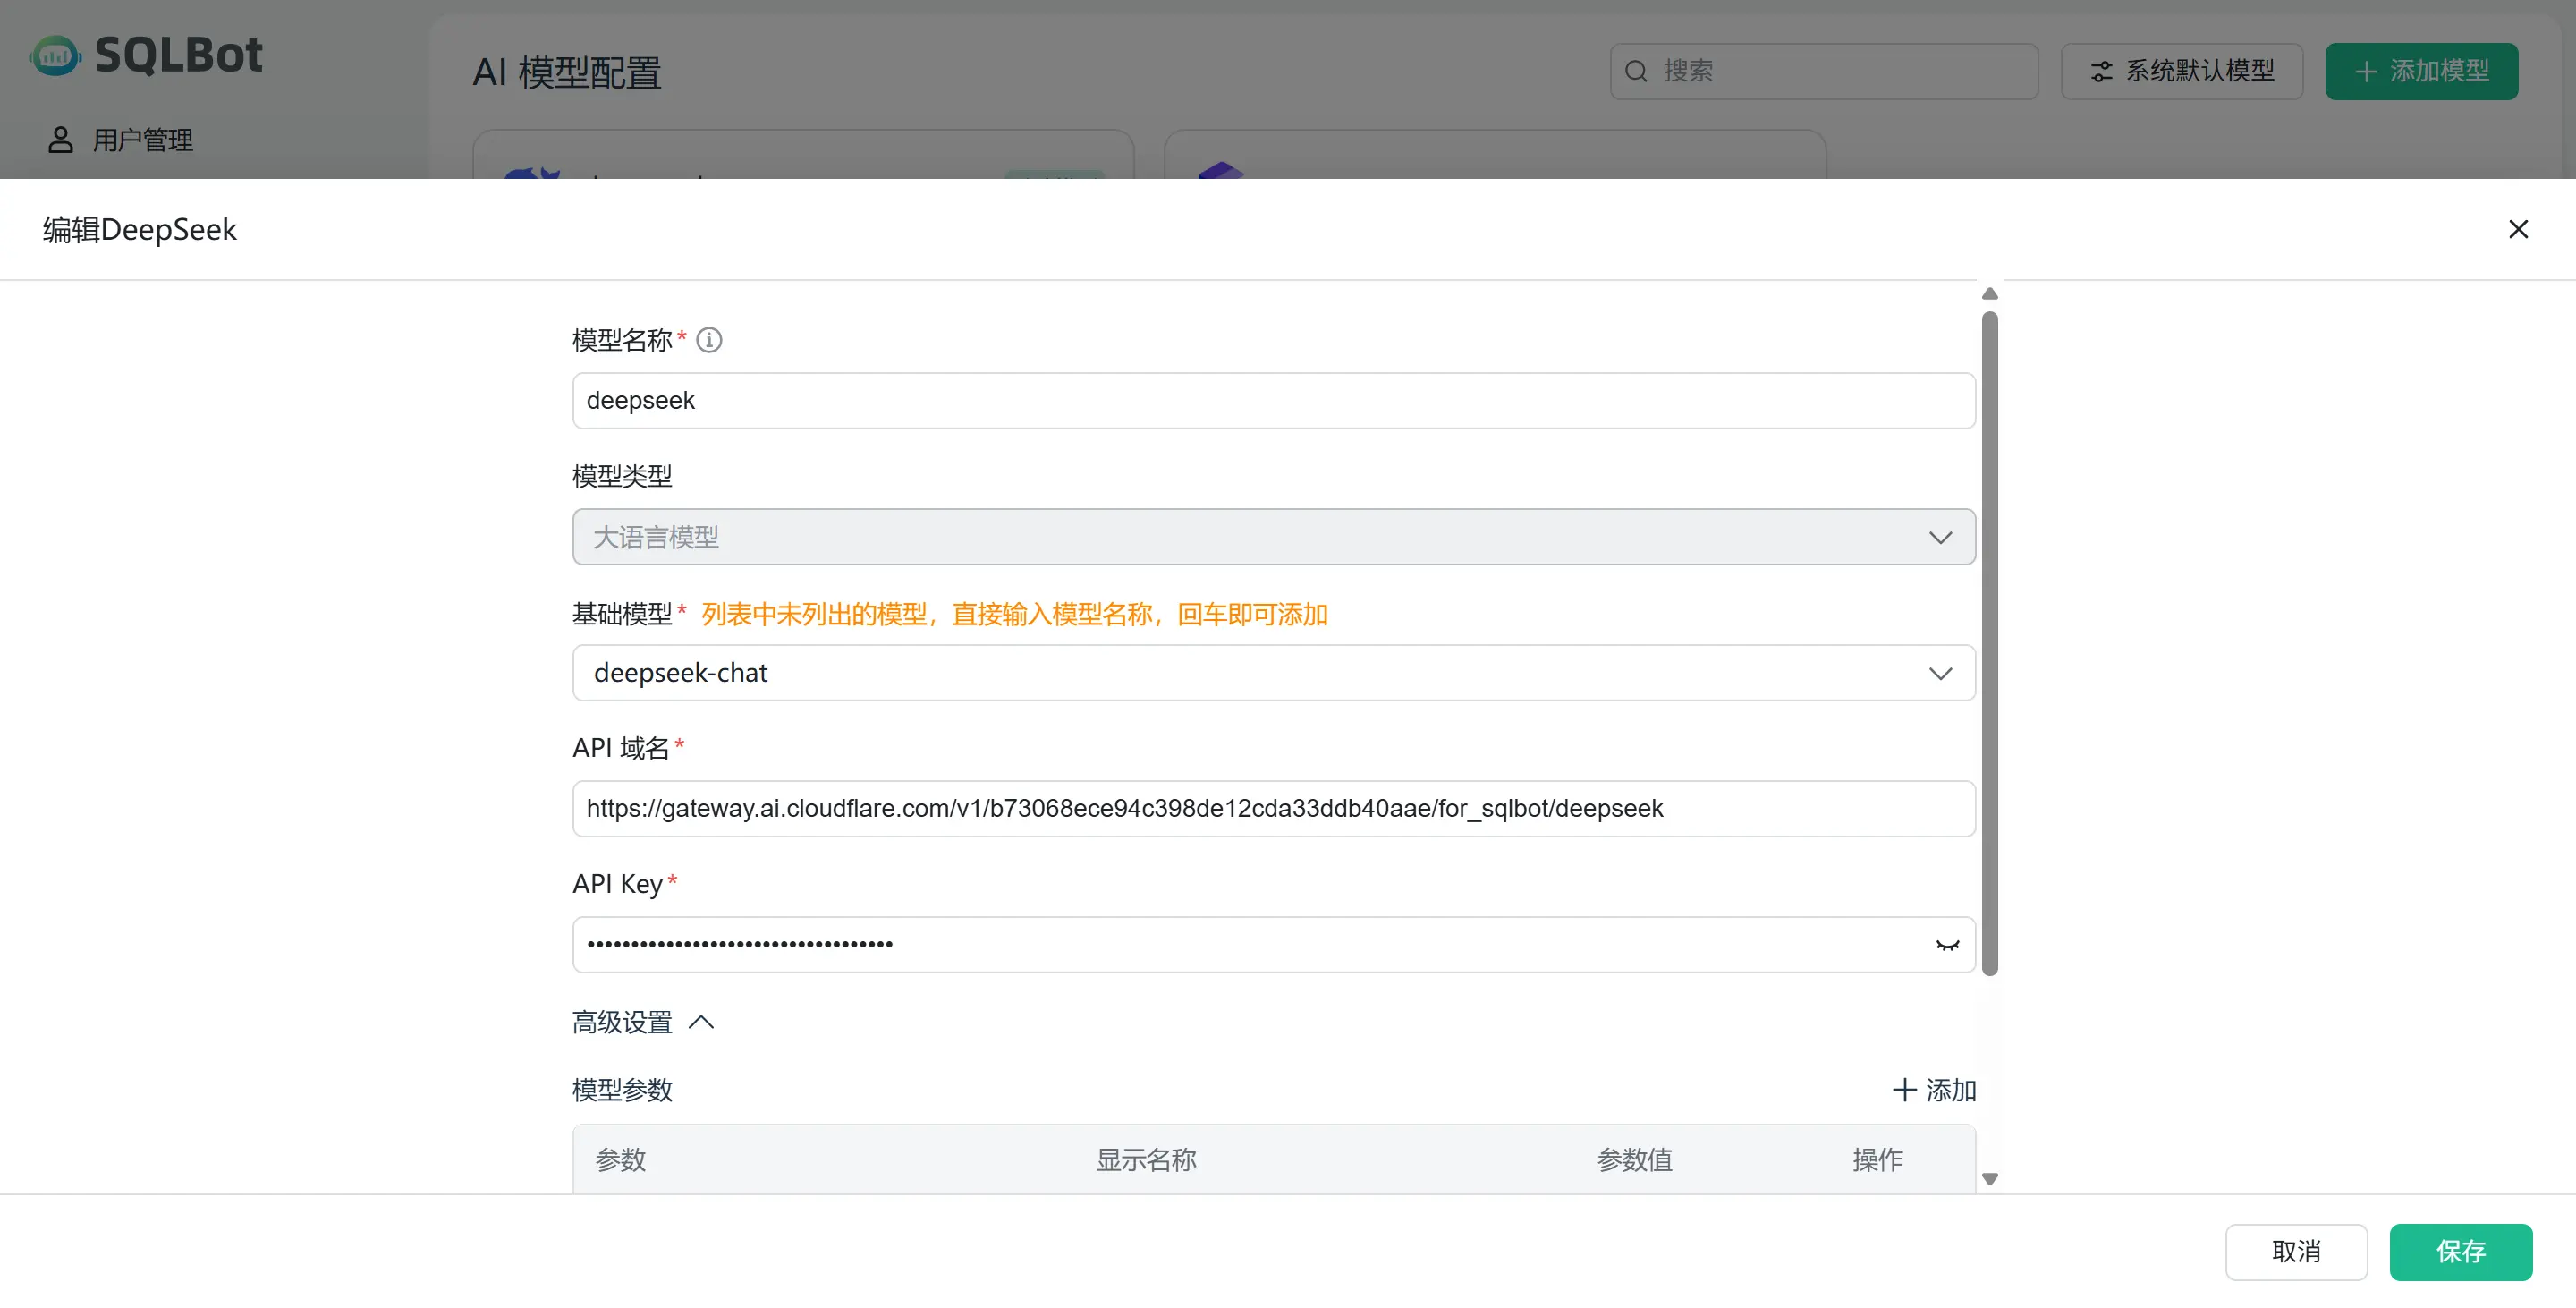The width and height of the screenshot is (2576, 1308).
Task: Focus the 模型名称 input field
Action: [1273, 401]
